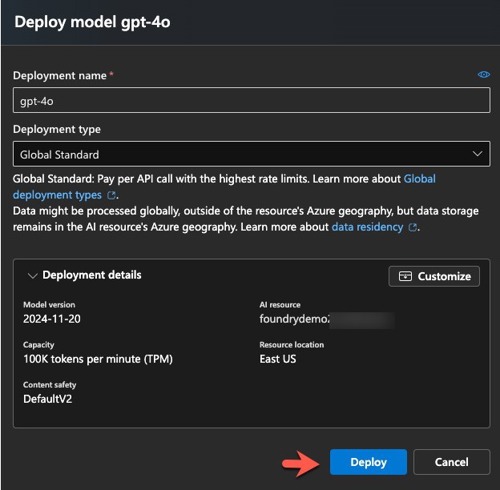Screen dimensions: 500x490
Task: Click the 100K tokens per minute value
Action: point(98,359)
